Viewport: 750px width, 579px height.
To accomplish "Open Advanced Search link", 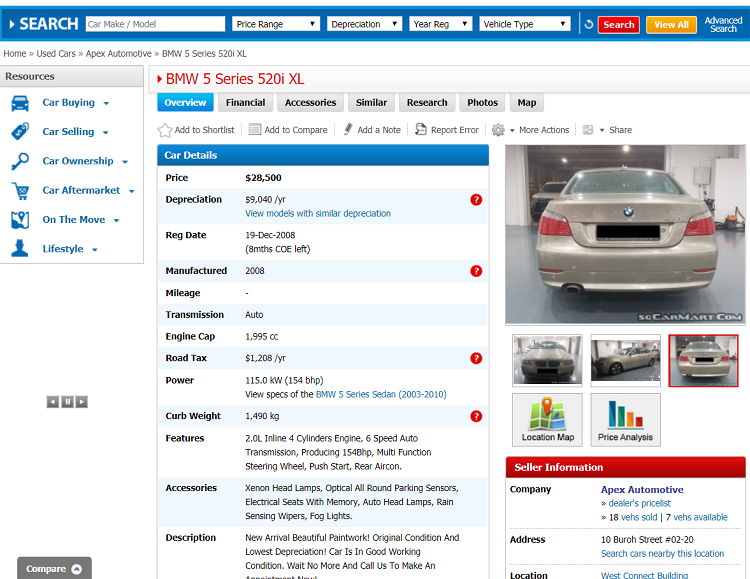I will click(723, 24).
